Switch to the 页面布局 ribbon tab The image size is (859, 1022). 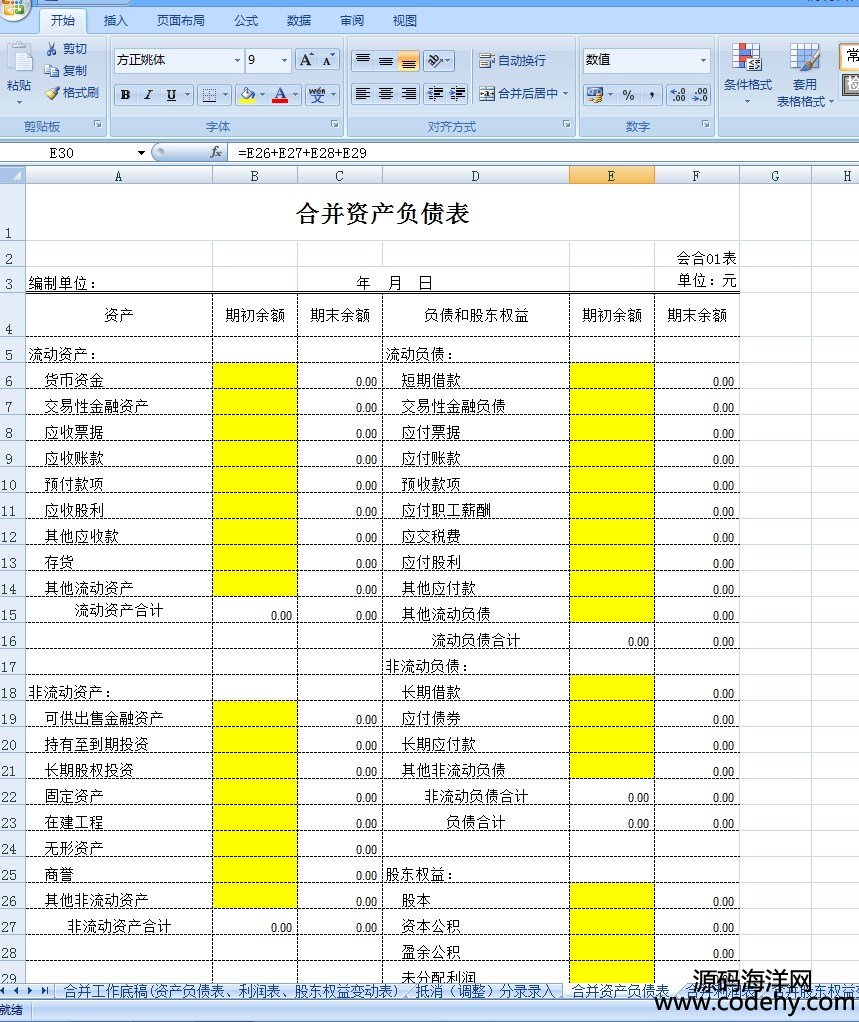point(181,21)
